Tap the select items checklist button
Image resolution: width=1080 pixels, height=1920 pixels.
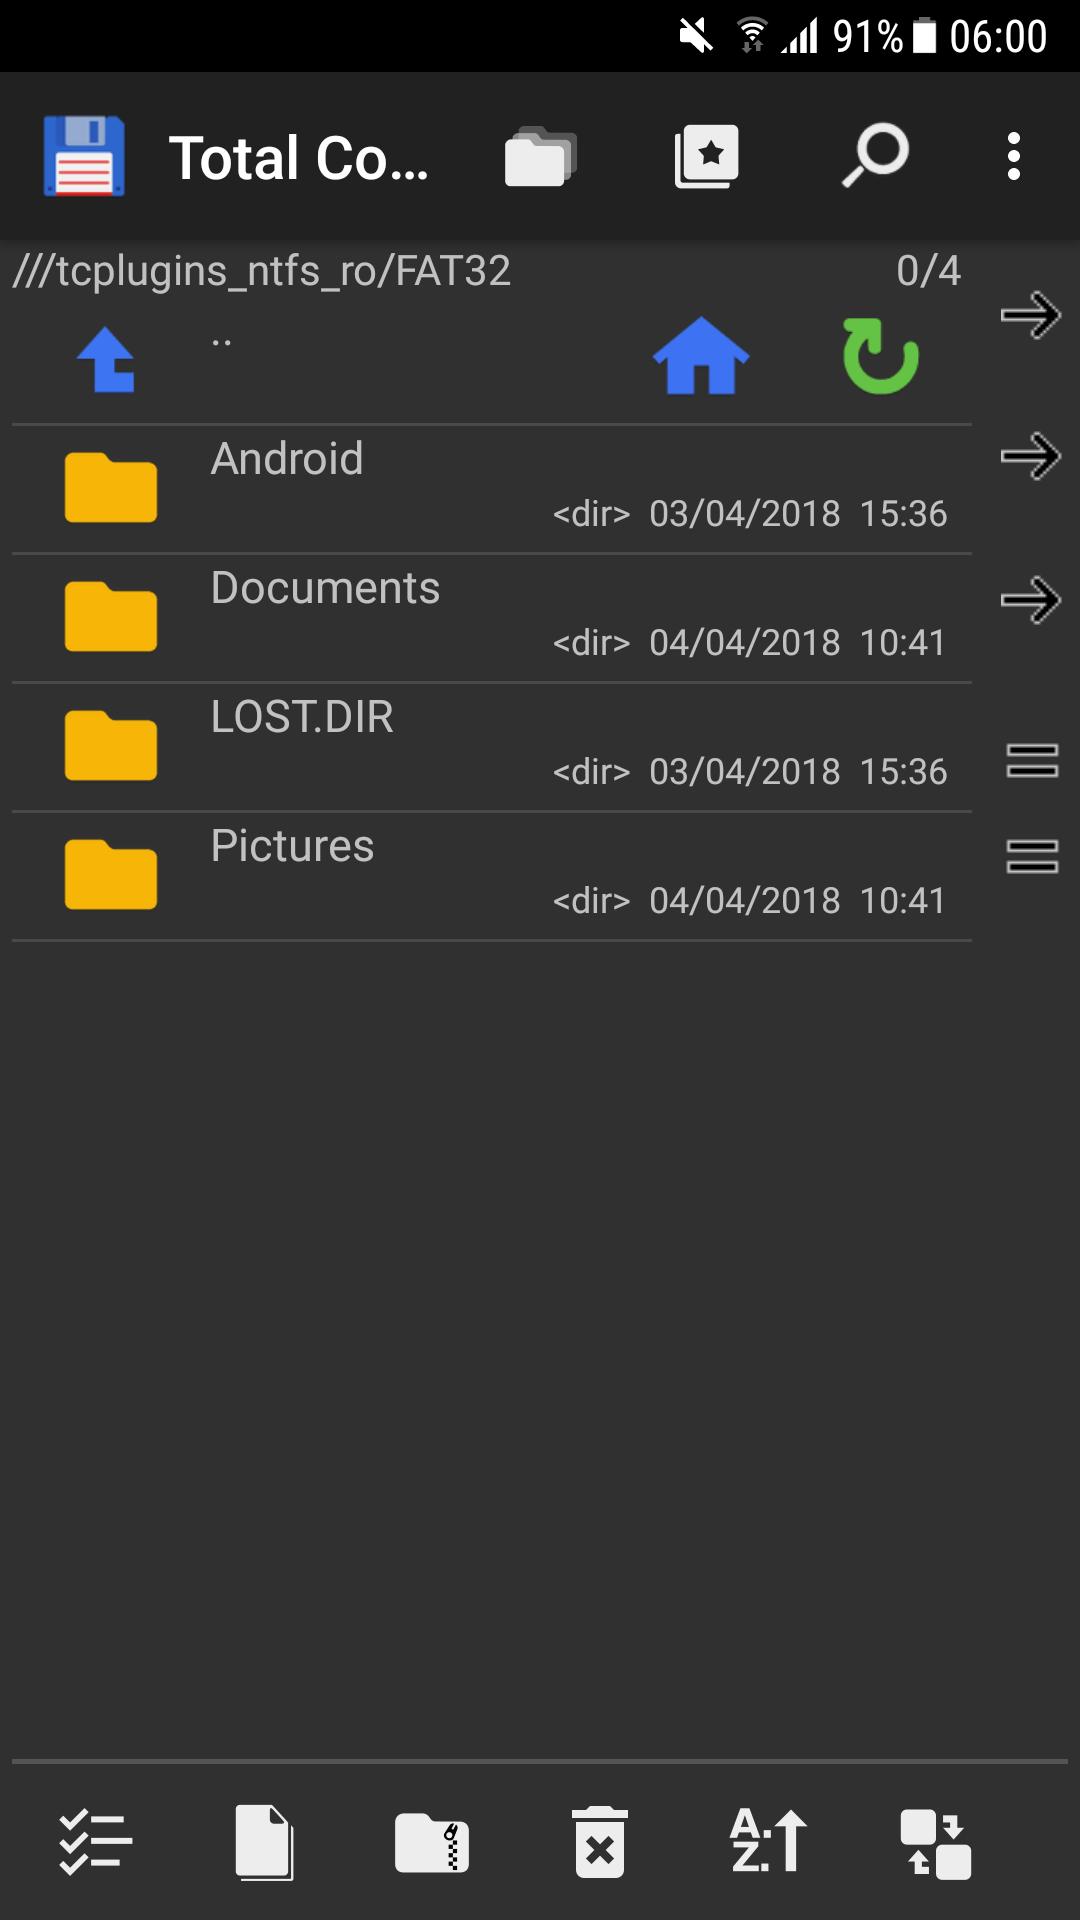click(95, 1842)
